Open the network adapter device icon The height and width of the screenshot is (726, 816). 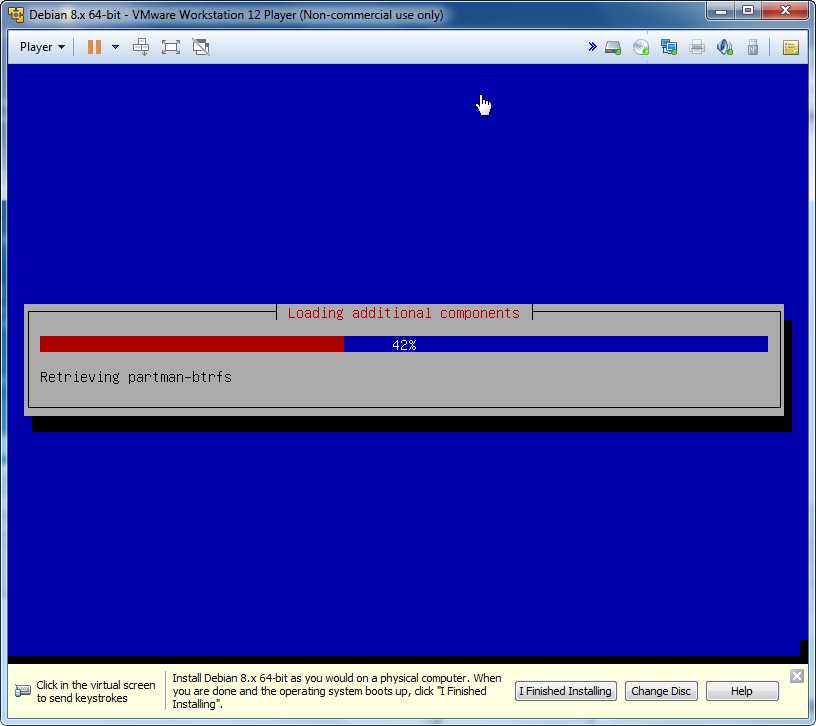pyautogui.click(x=669, y=47)
